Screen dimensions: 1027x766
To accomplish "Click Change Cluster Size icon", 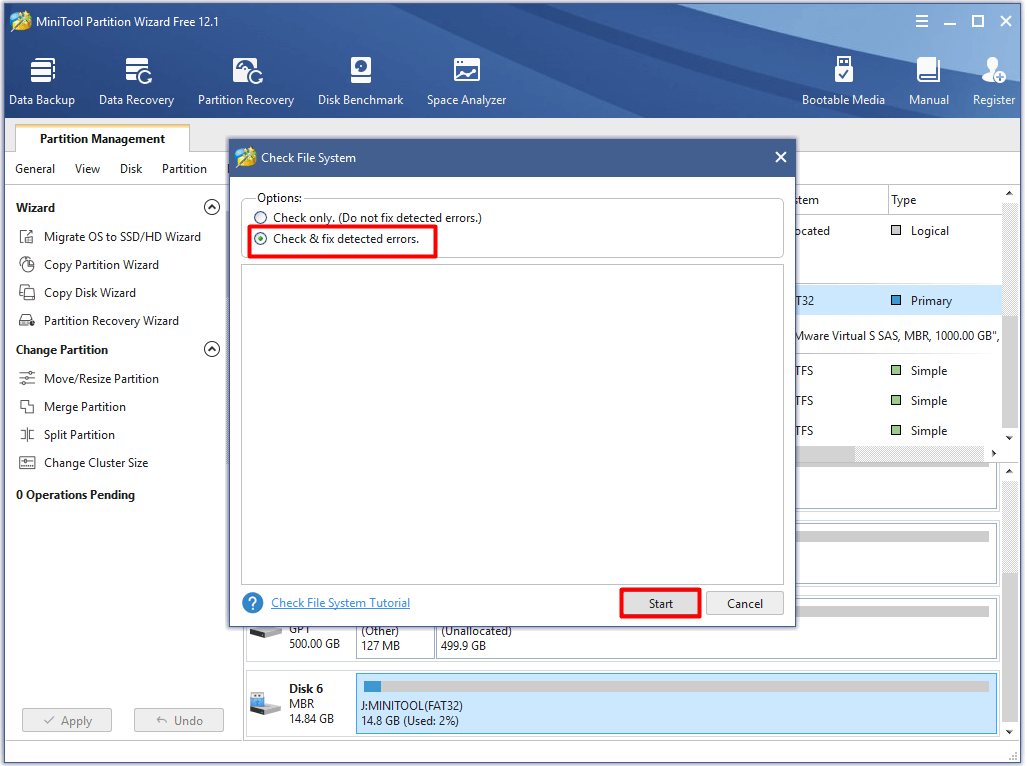I will click(27, 463).
